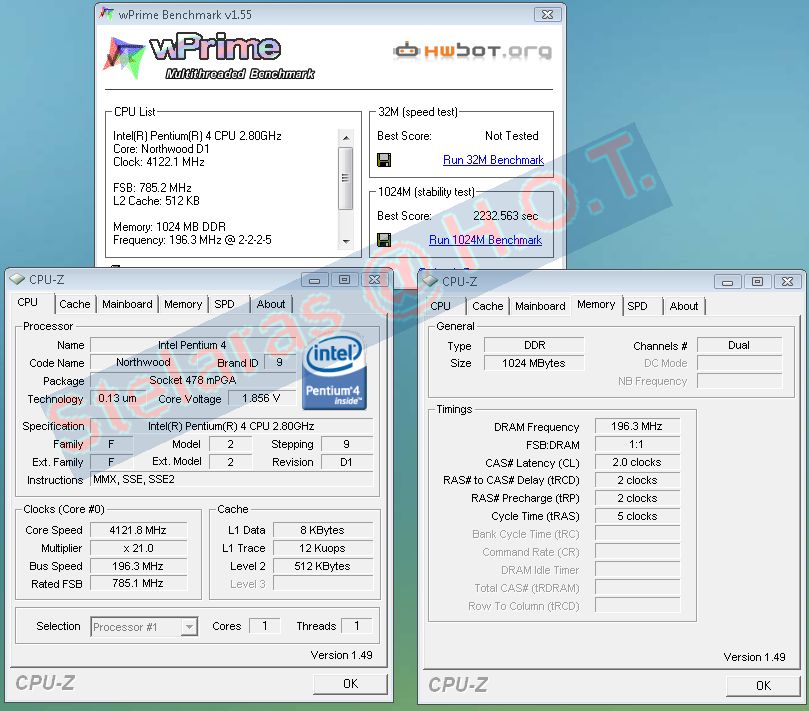Click the Core Voltage value 1.856 V

262,398
